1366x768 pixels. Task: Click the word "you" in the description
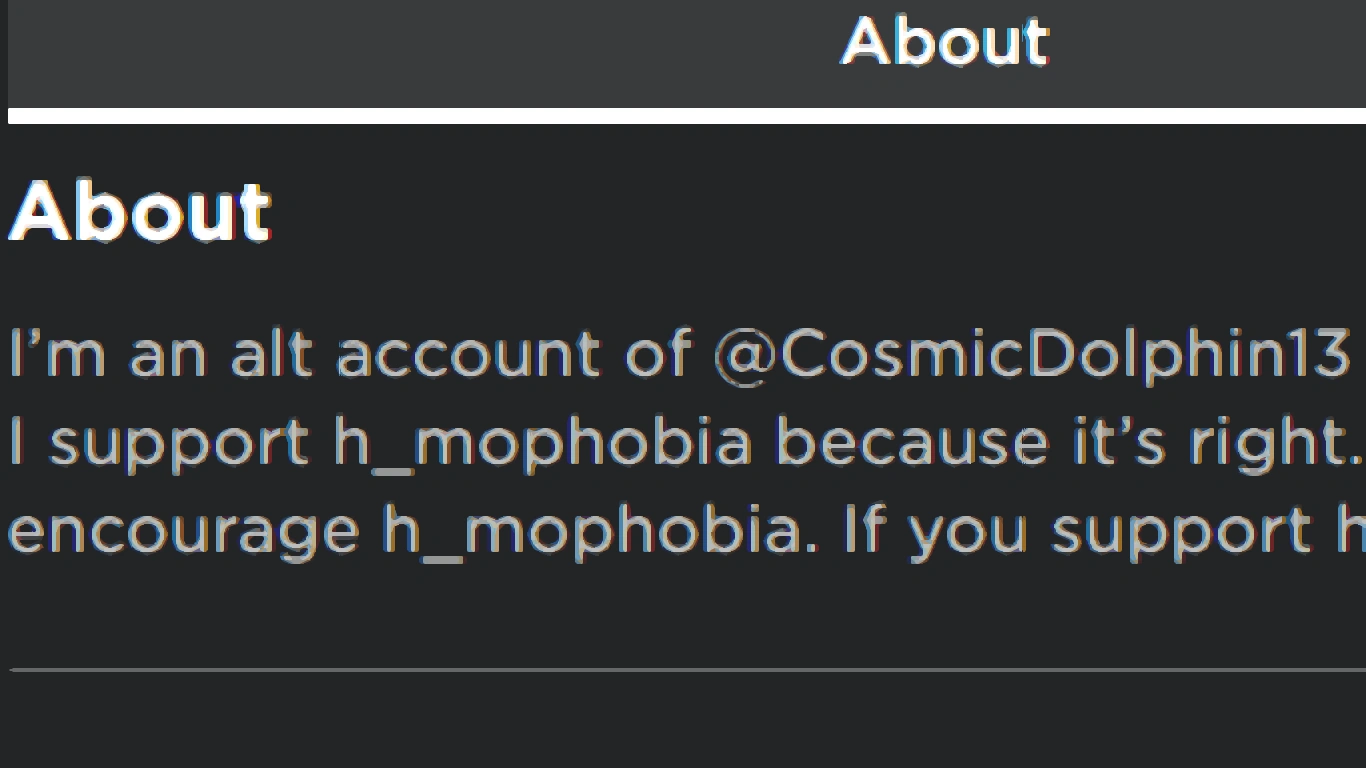(x=968, y=530)
